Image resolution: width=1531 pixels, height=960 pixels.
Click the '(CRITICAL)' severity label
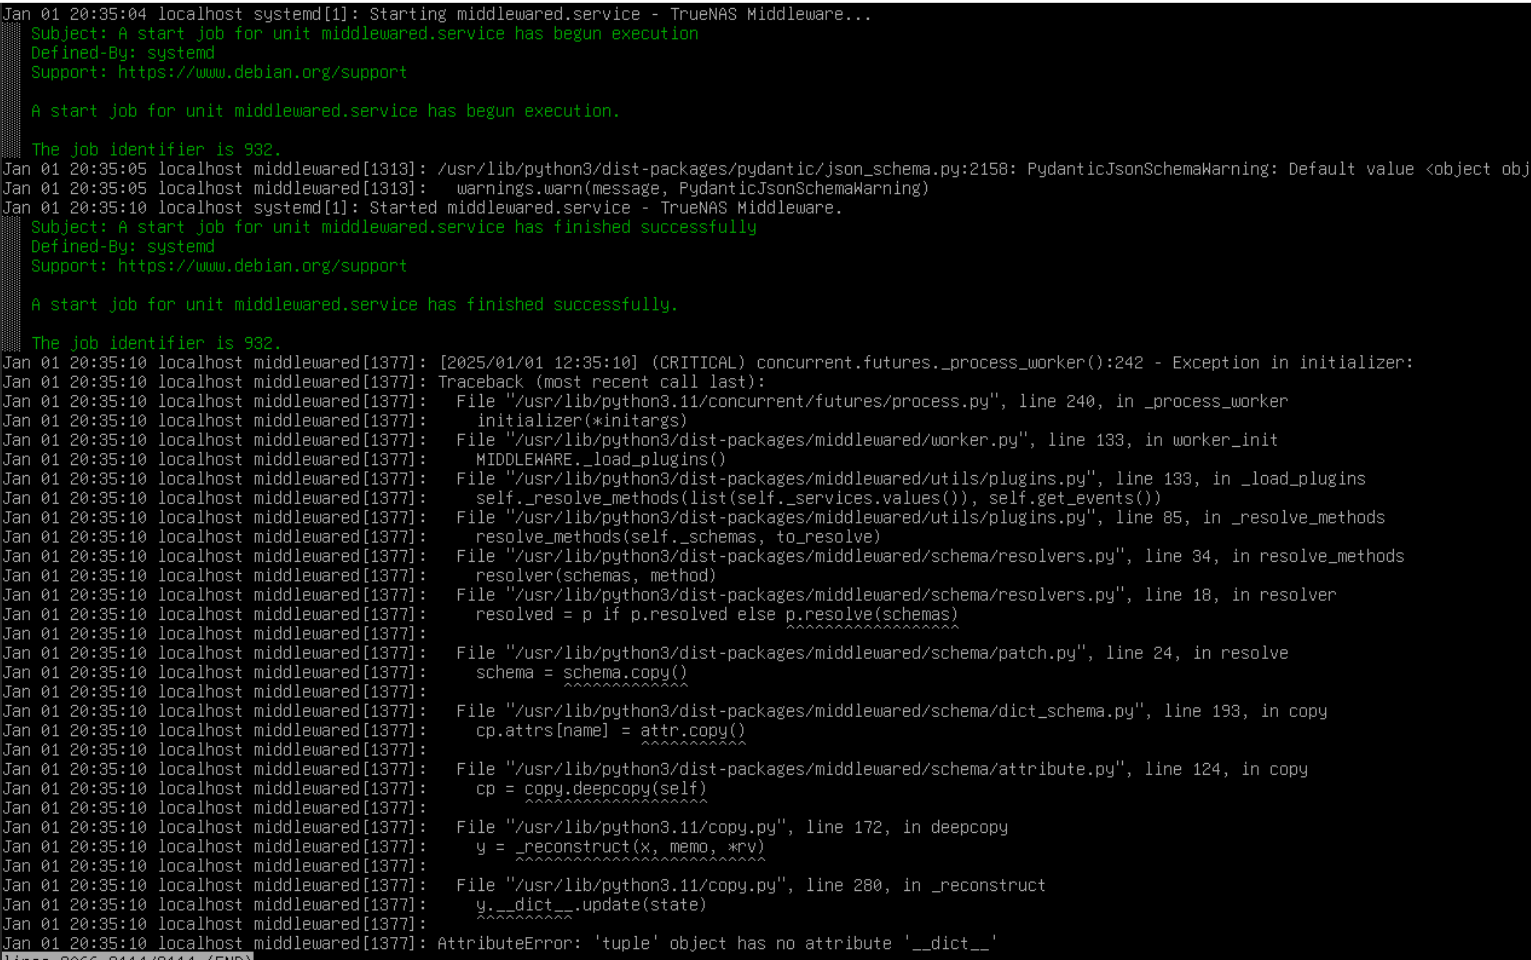(x=698, y=362)
